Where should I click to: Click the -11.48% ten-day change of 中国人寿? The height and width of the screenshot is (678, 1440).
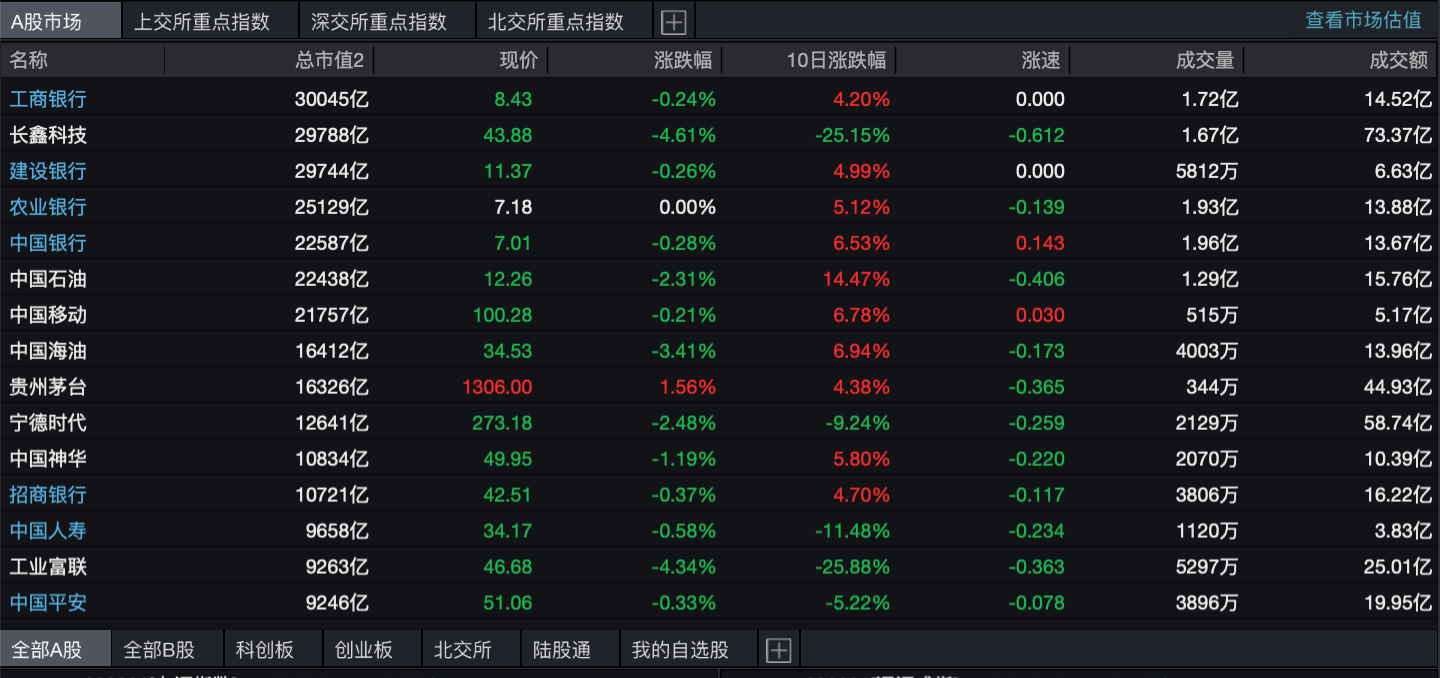pos(853,531)
